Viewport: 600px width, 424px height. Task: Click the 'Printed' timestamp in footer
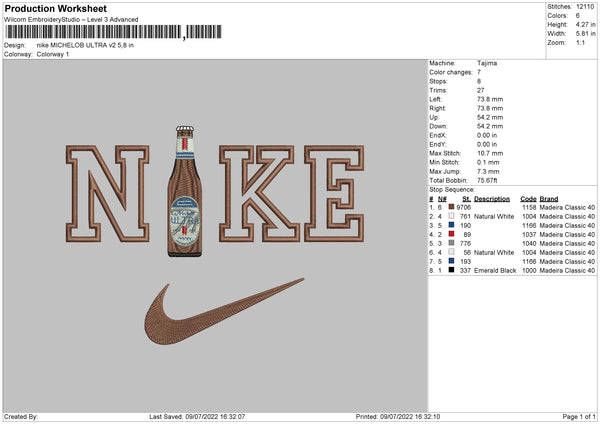click(x=398, y=416)
